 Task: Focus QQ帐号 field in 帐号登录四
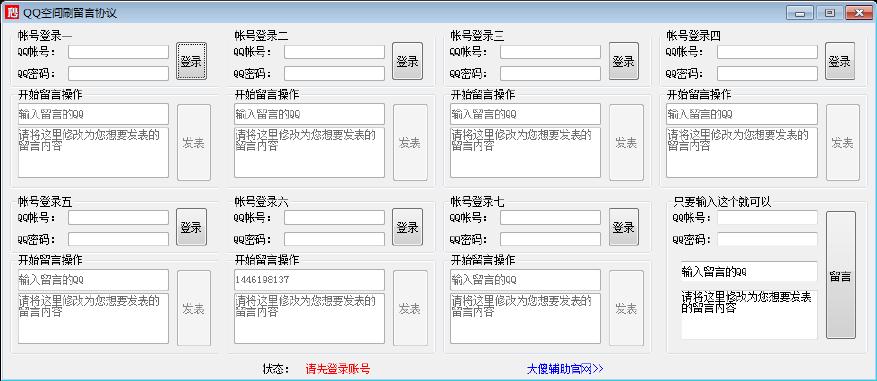pos(767,52)
